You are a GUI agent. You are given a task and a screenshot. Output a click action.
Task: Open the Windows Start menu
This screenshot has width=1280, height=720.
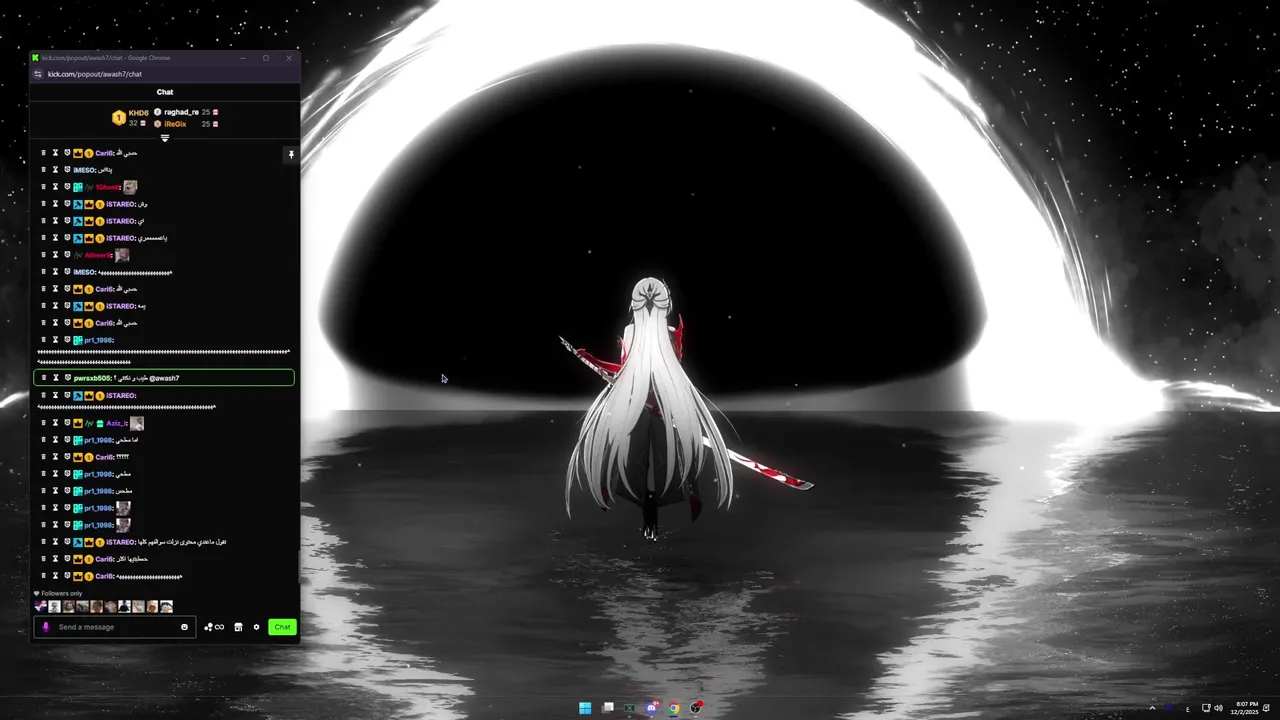[x=585, y=708]
